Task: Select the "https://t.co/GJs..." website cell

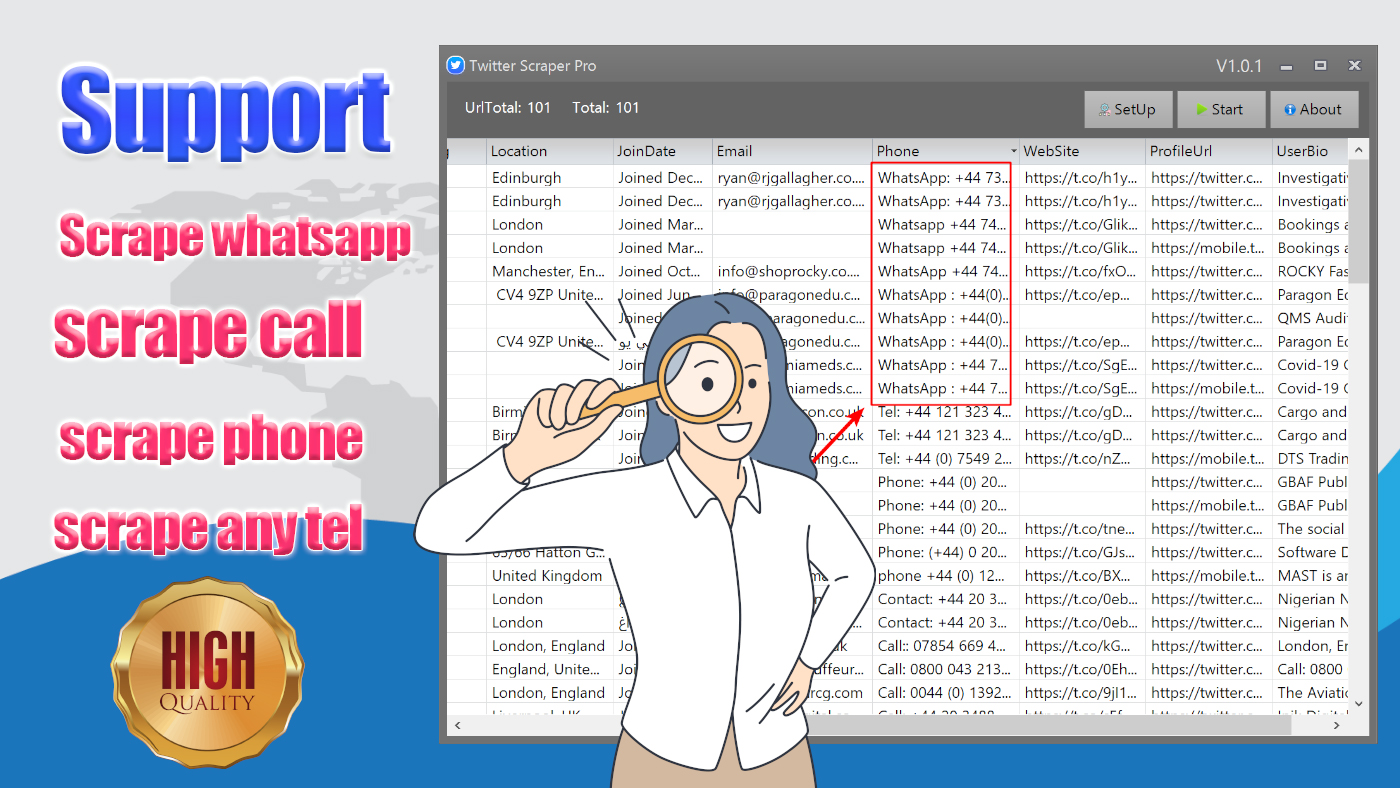Action: pos(1083,552)
